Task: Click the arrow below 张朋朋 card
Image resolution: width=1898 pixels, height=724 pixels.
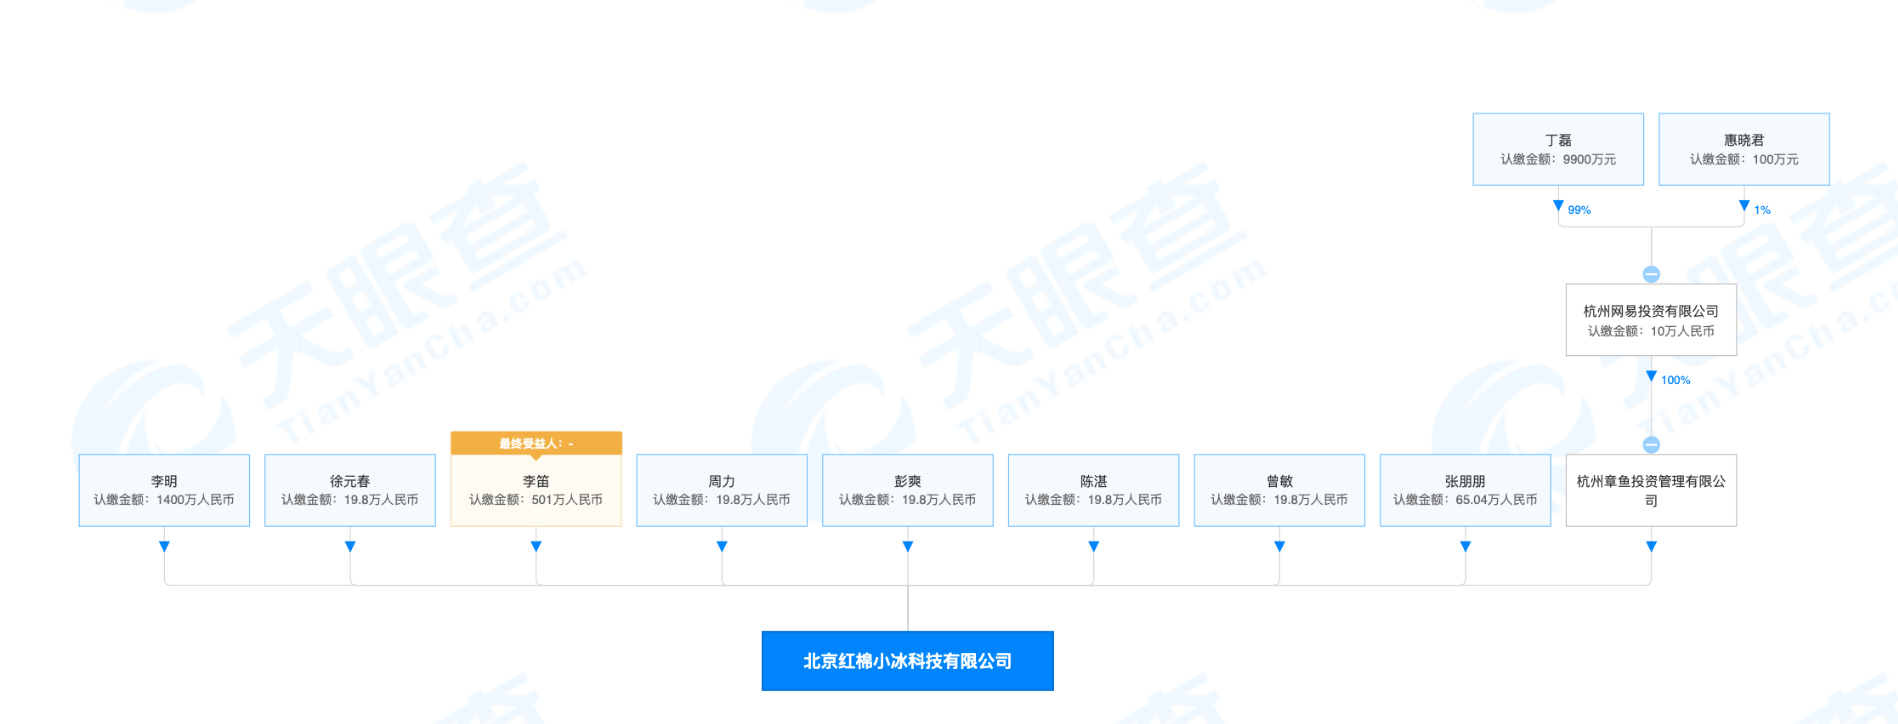Action: tap(1465, 546)
